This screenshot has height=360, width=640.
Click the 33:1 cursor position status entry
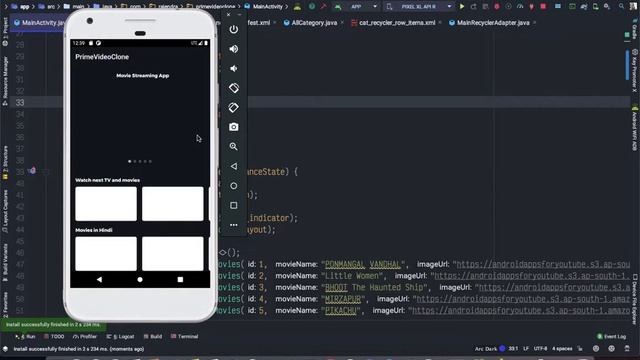pyautogui.click(x=513, y=349)
